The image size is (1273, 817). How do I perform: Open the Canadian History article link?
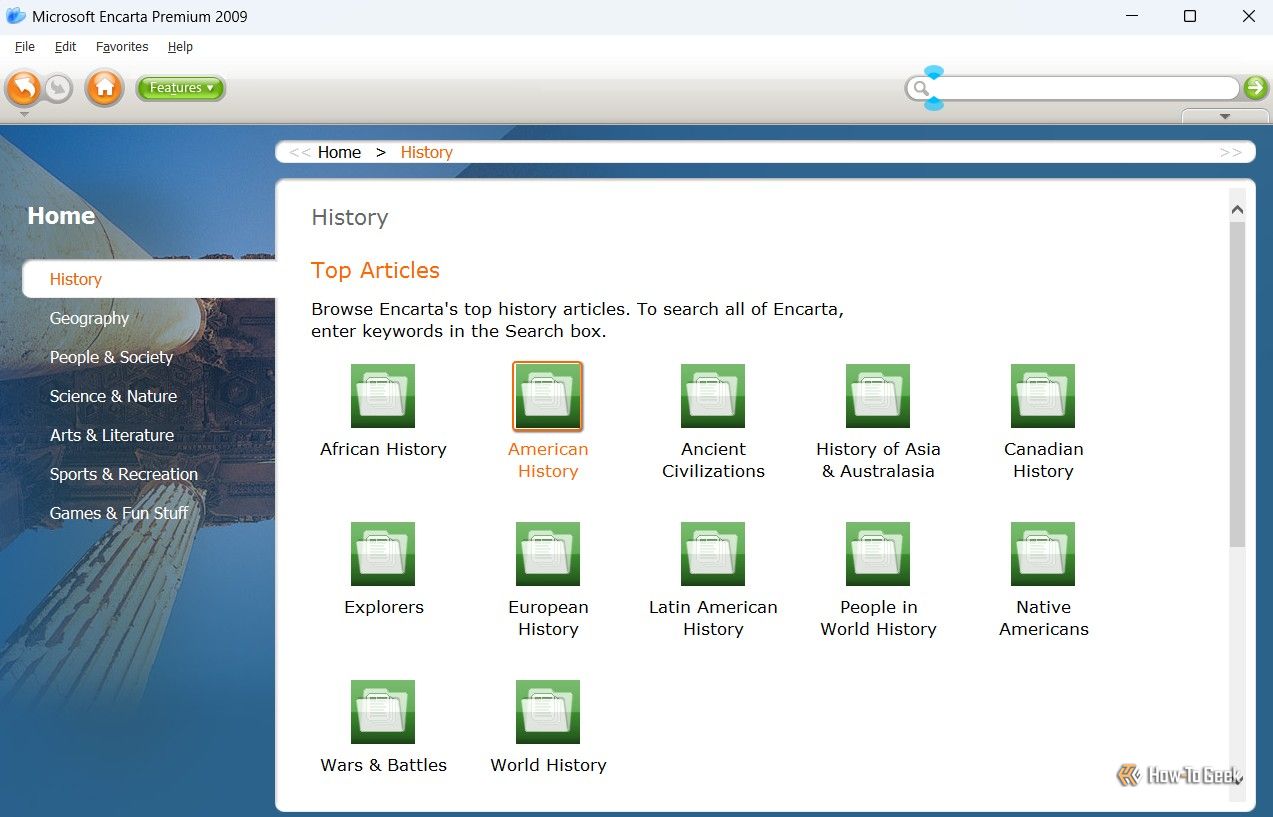[1043, 459]
